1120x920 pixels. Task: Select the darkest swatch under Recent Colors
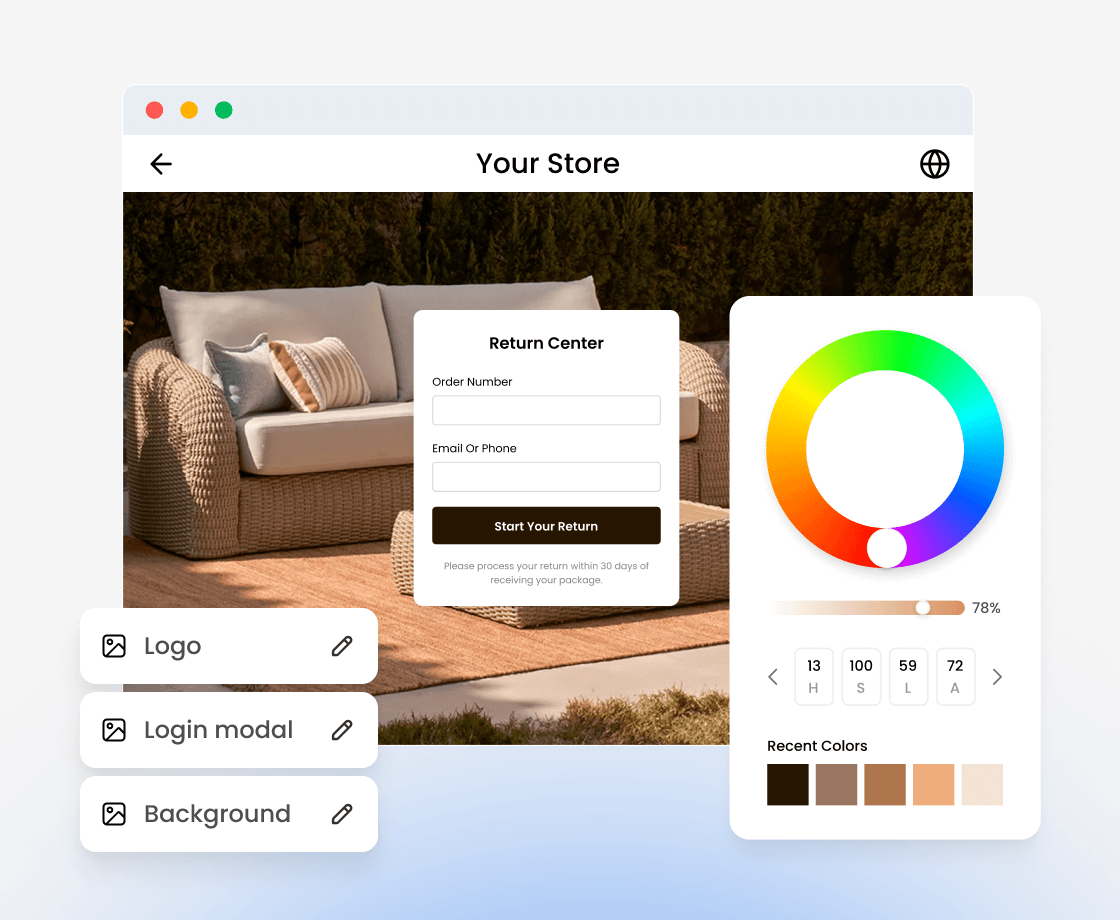click(x=787, y=785)
